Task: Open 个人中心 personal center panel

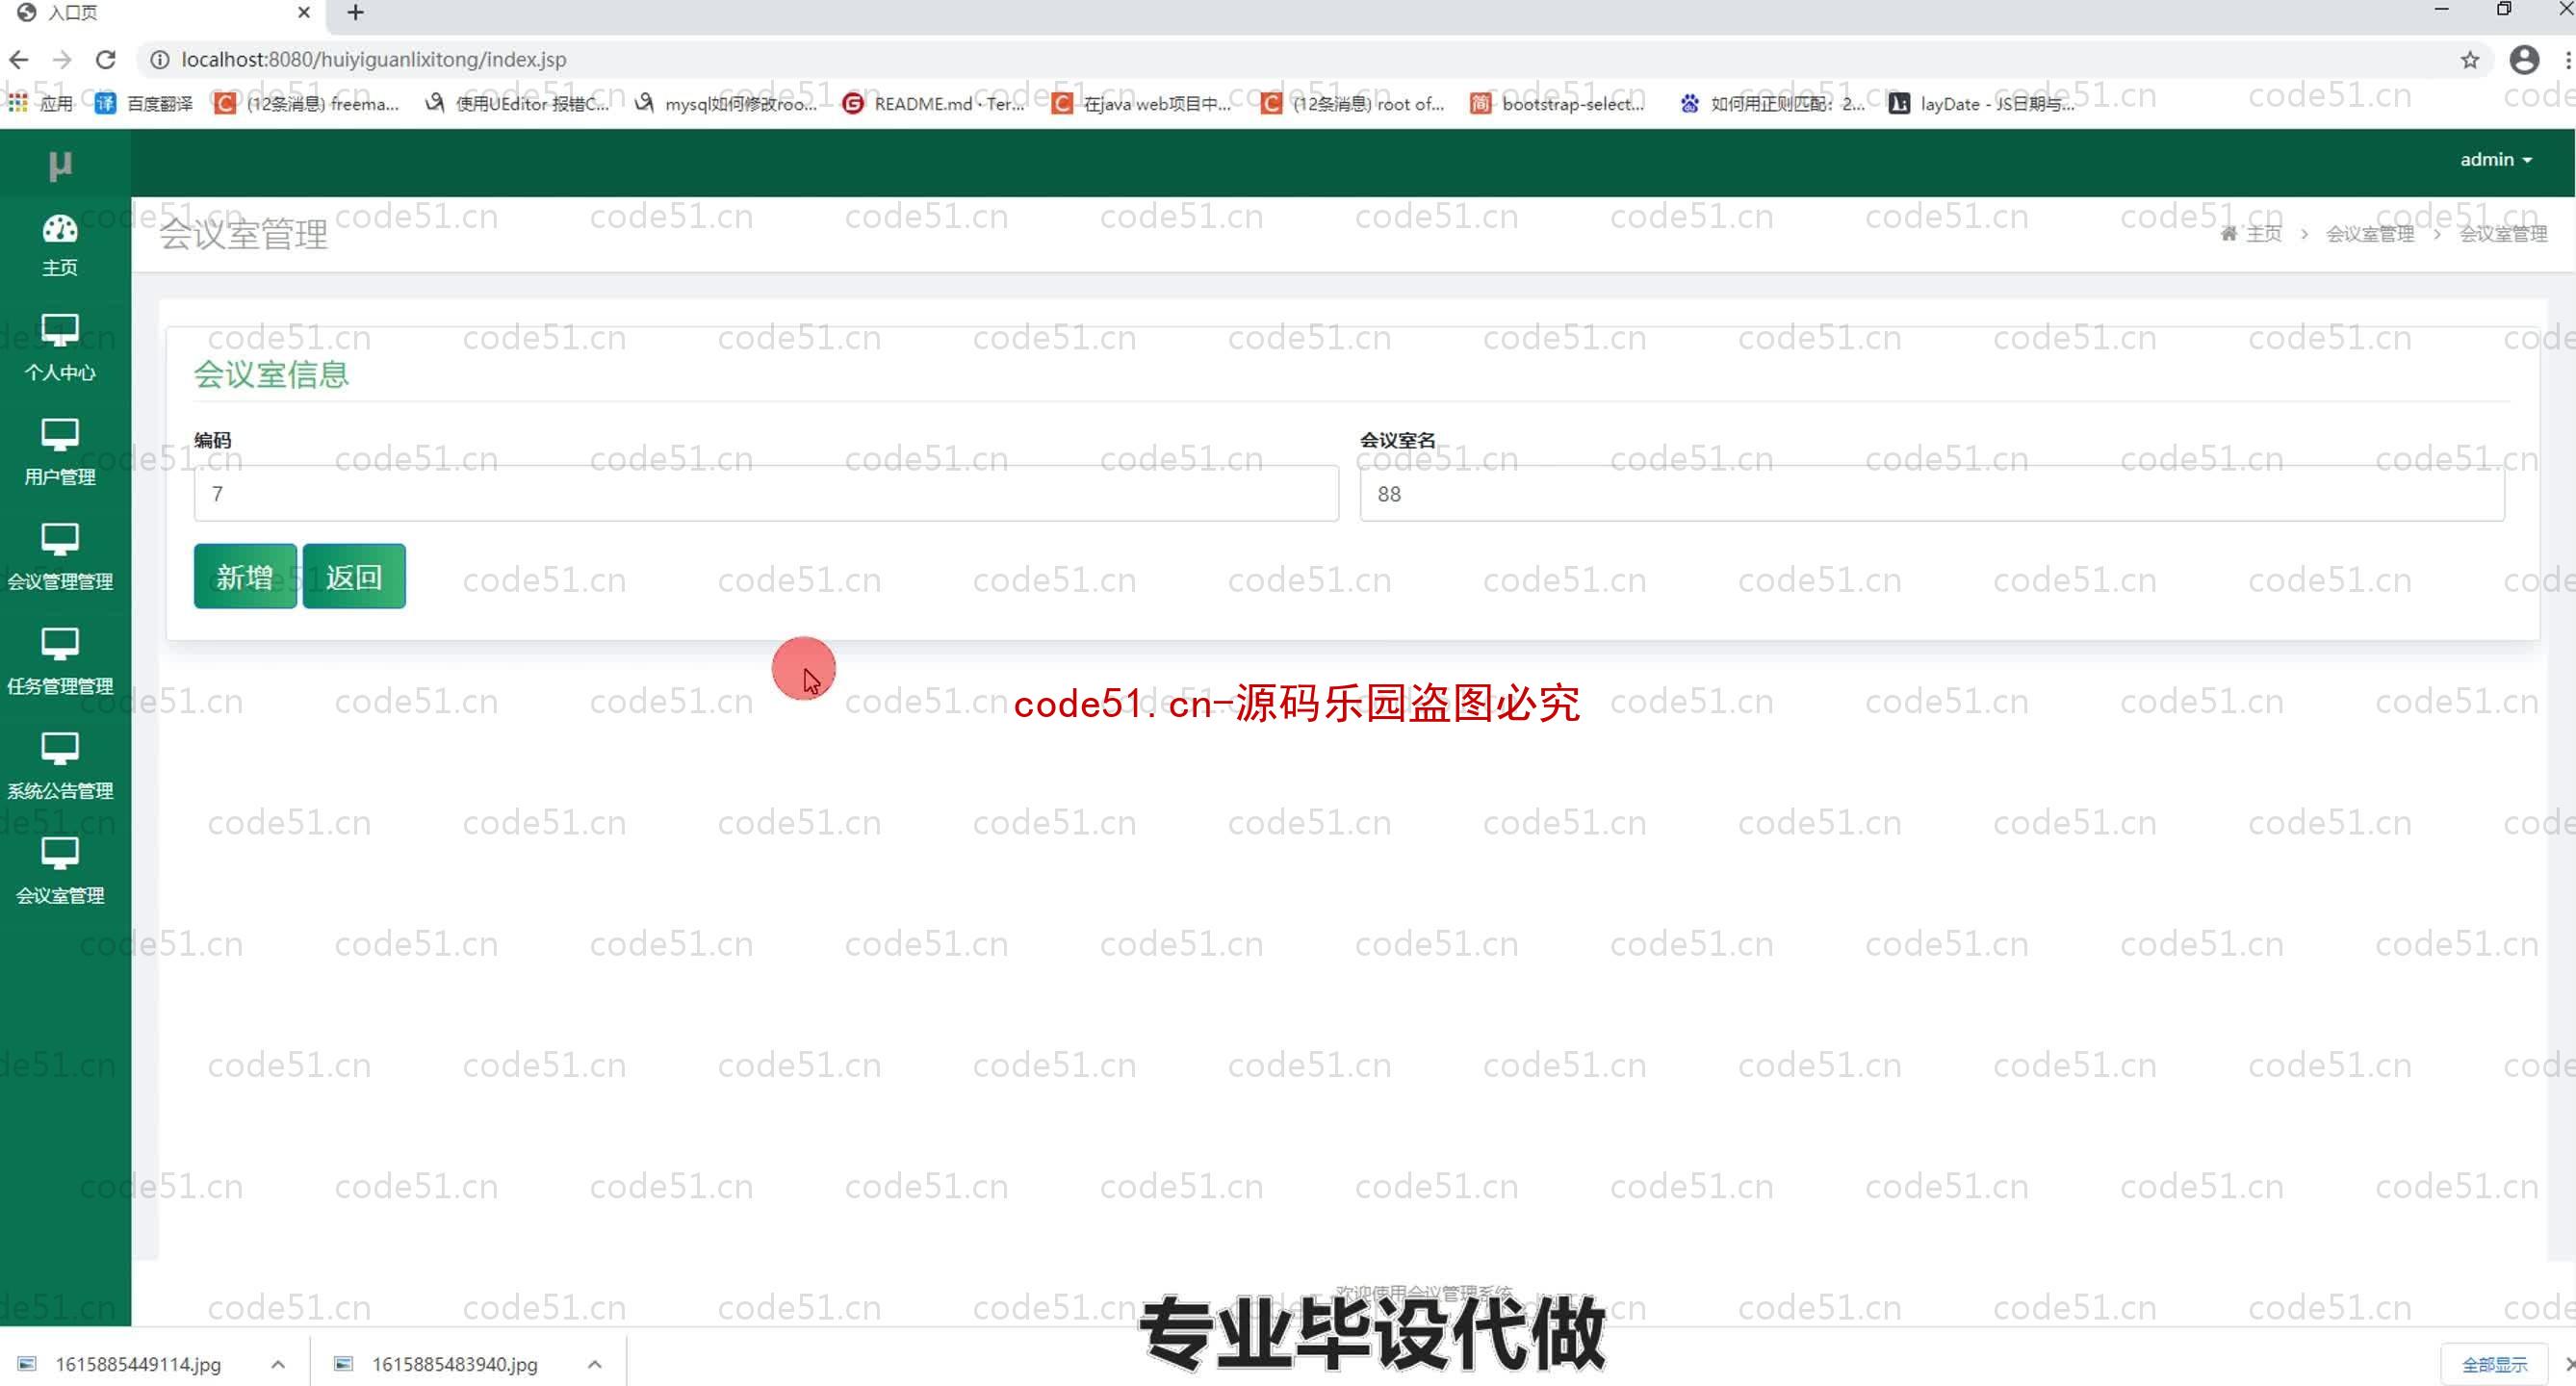Action: (60, 350)
